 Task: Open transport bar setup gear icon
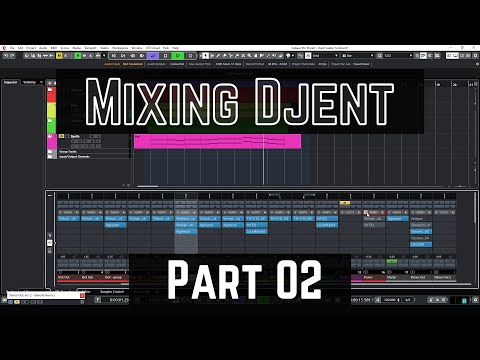(x=476, y=300)
